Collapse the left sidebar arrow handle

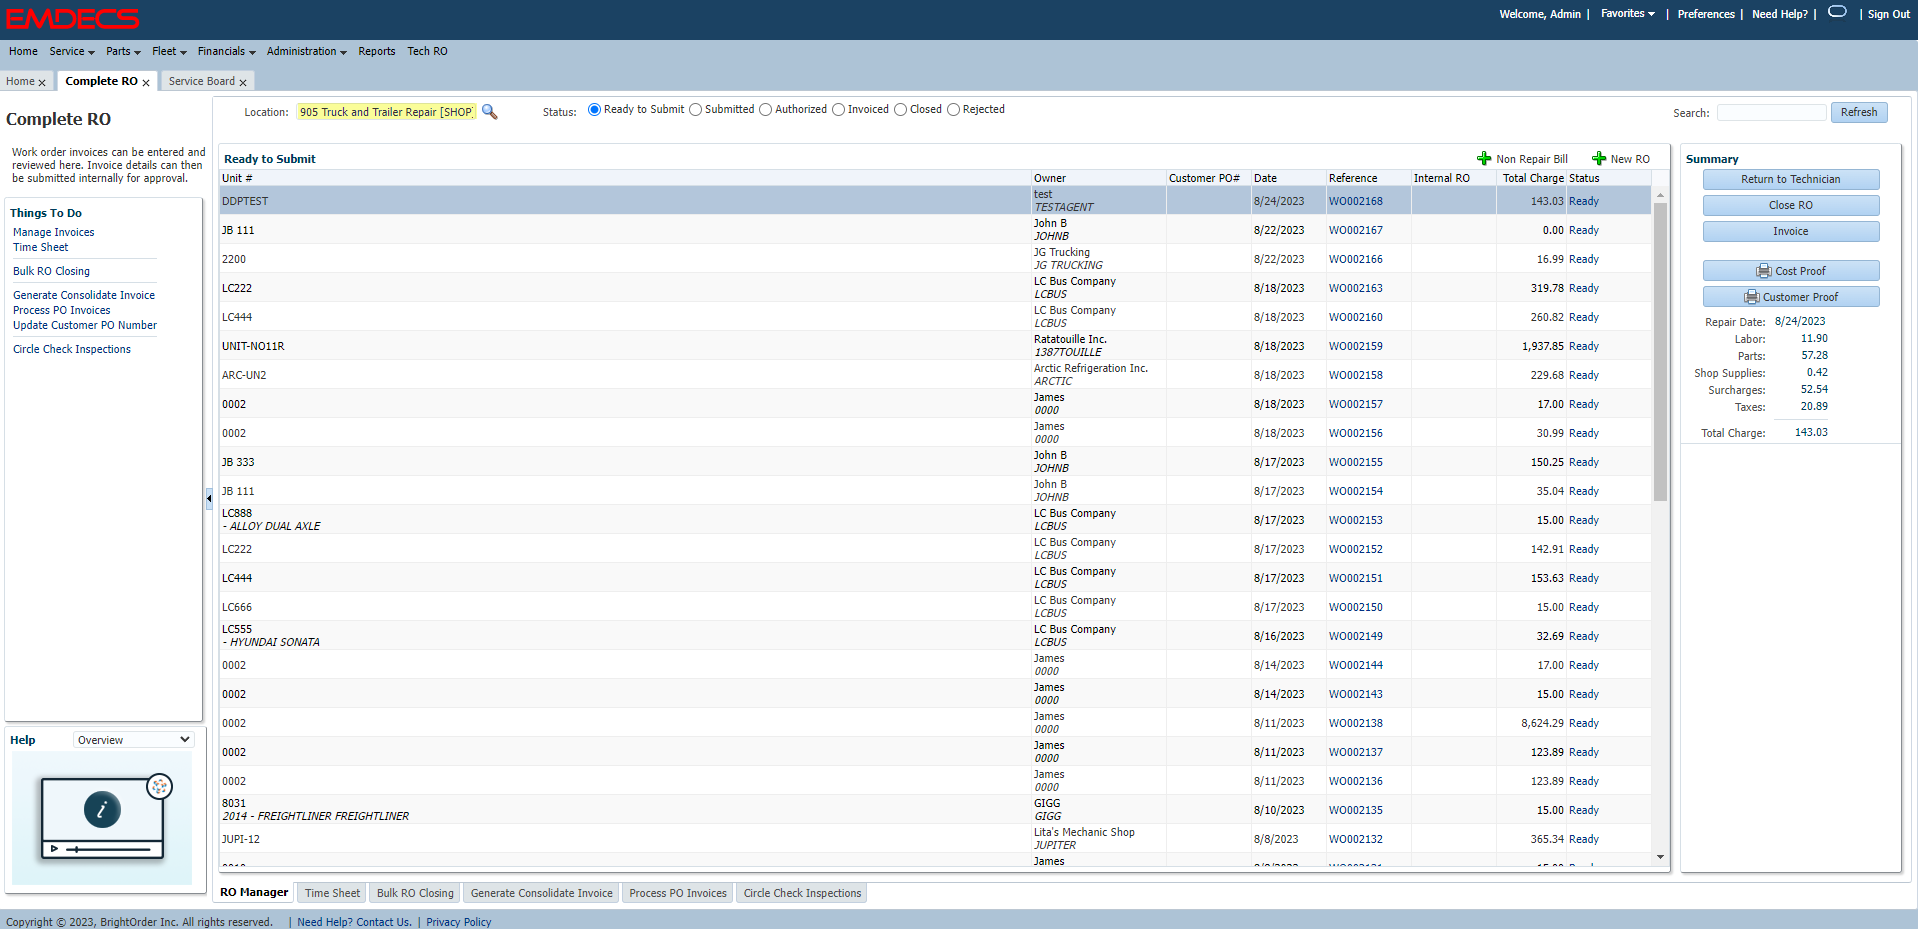point(209,498)
